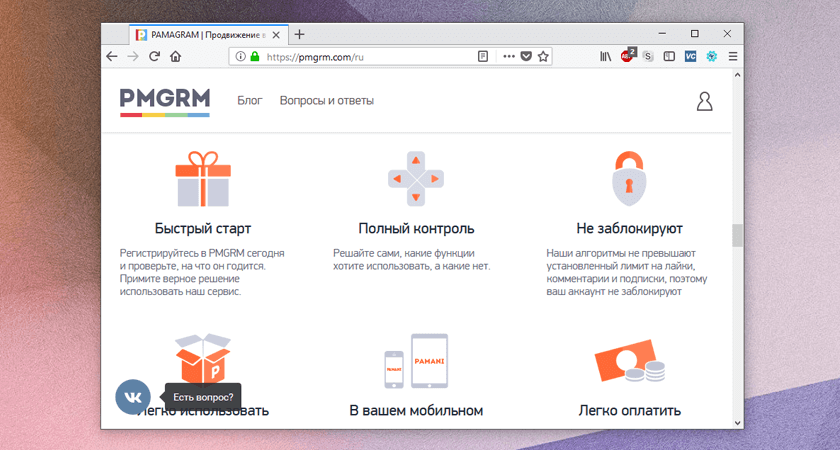Click the green padlock security icon

[x=254, y=56]
